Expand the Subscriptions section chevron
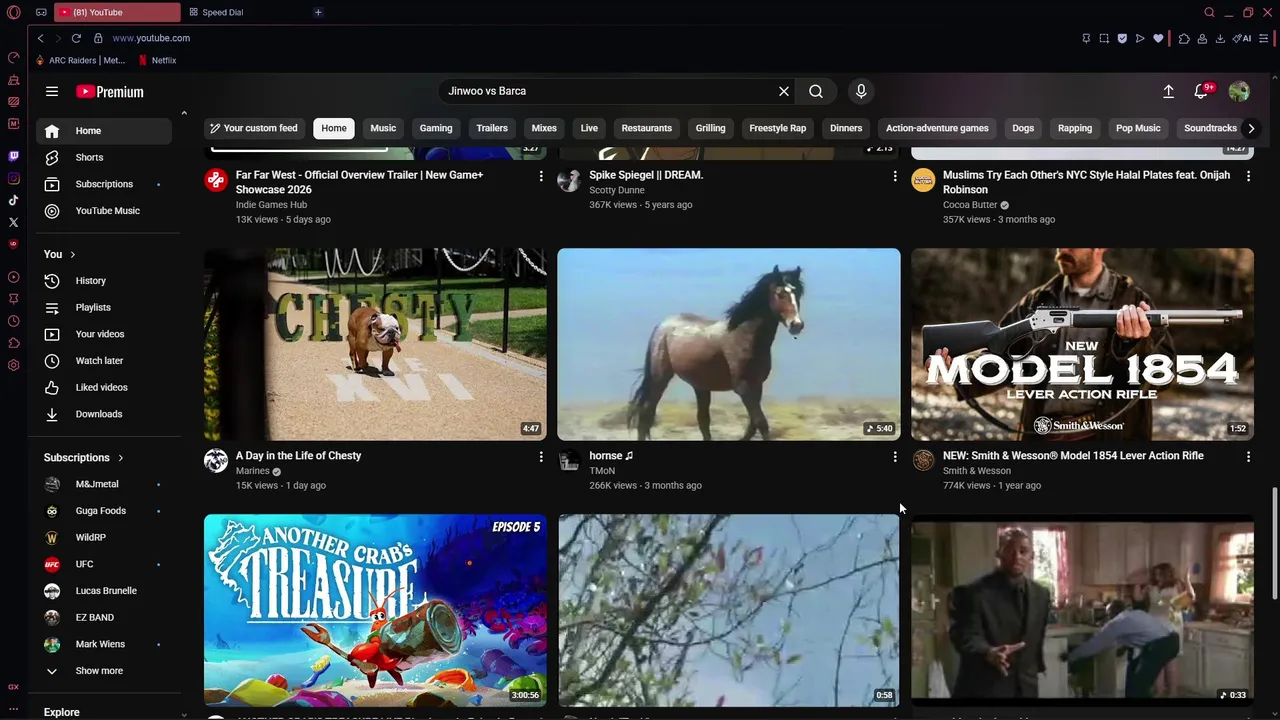Image resolution: width=1280 pixels, height=720 pixels. pyautogui.click(x=120, y=458)
